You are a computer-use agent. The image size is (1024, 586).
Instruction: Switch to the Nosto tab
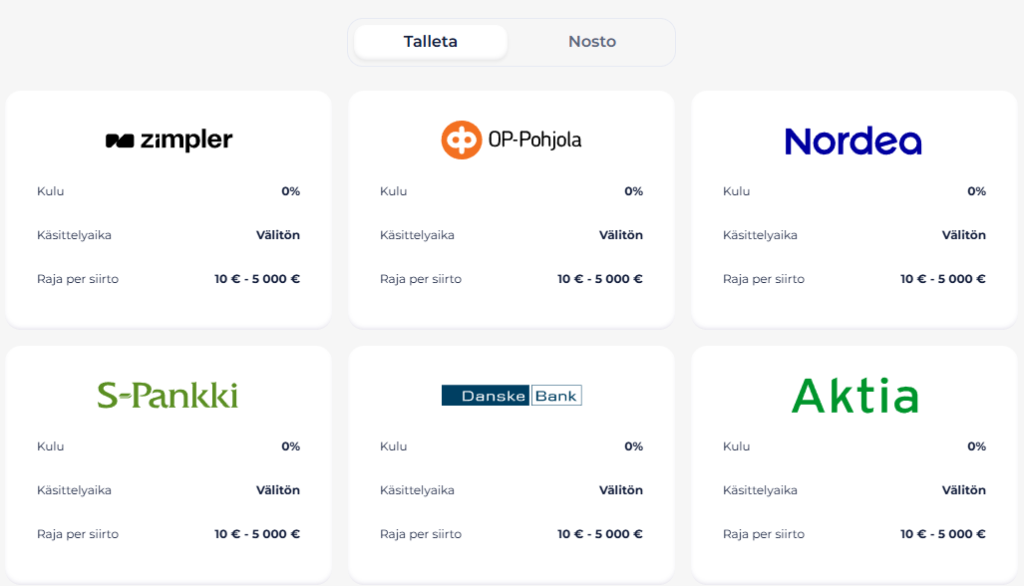(x=592, y=42)
